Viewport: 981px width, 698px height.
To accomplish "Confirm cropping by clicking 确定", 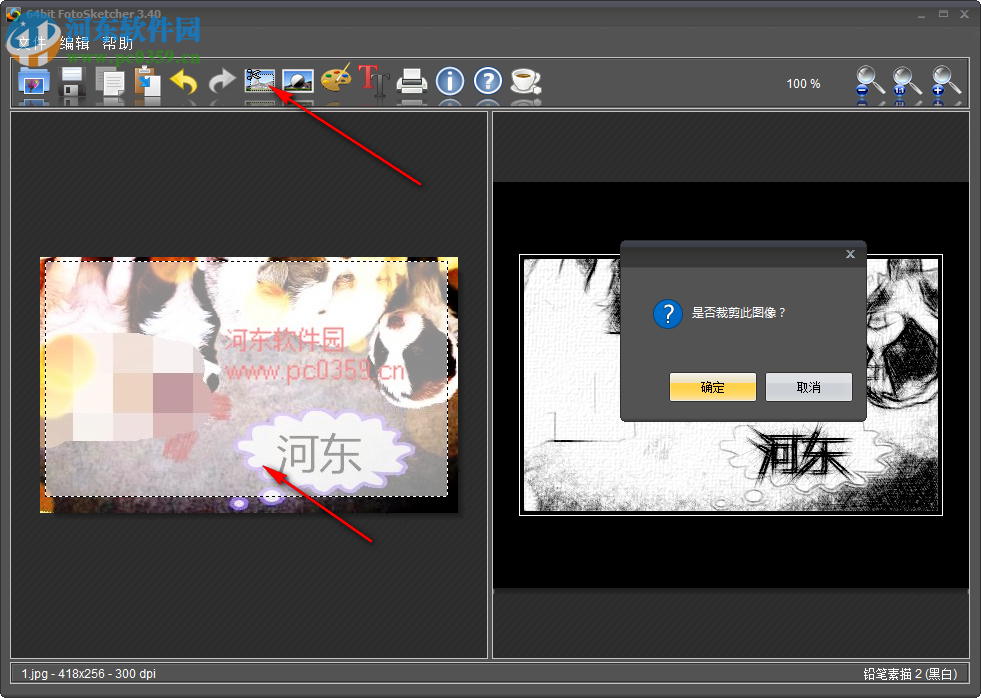I will click(x=712, y=387).
